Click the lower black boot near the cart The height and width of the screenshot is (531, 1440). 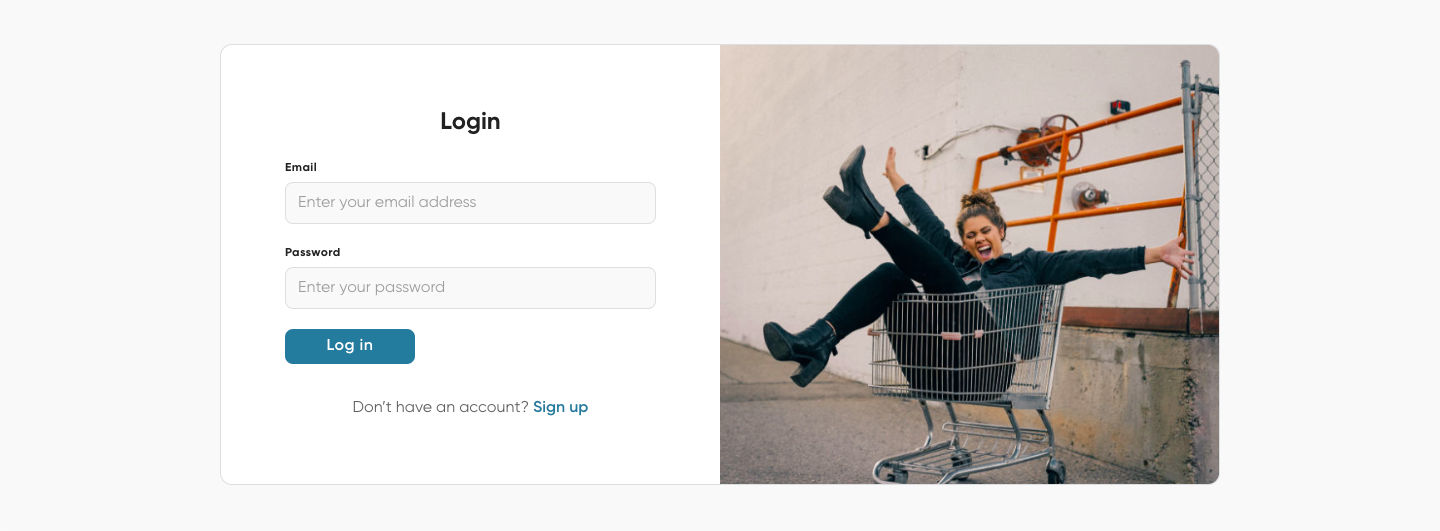coord(800,350)
